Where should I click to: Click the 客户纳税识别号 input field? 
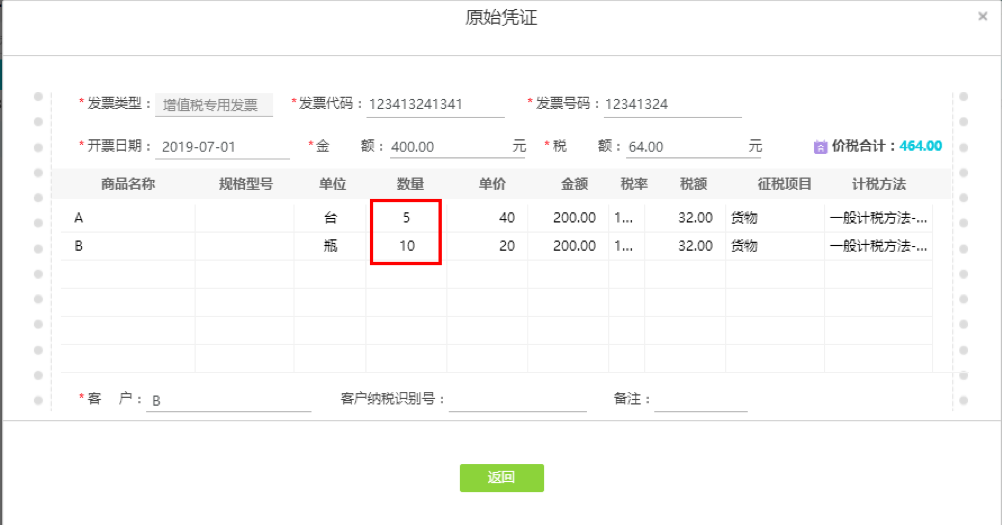point(518,400)
